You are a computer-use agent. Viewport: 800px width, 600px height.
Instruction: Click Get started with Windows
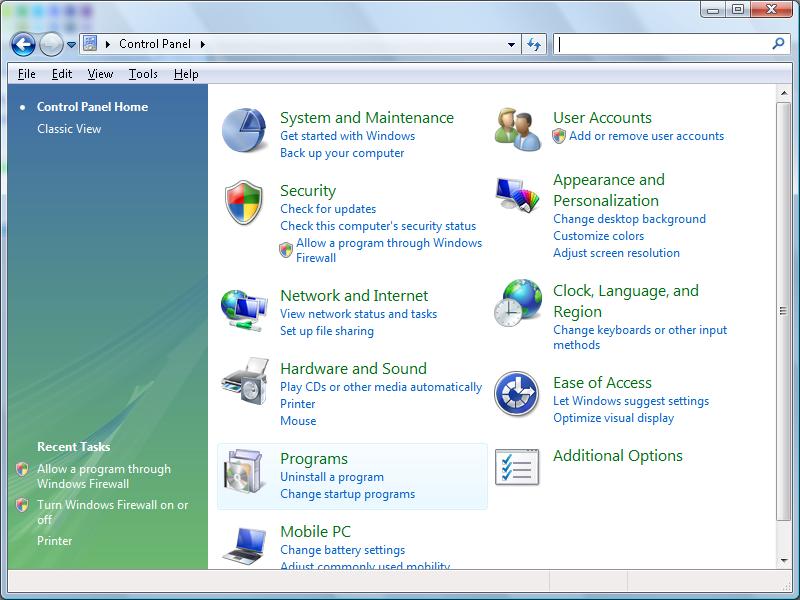click(347, 136)
